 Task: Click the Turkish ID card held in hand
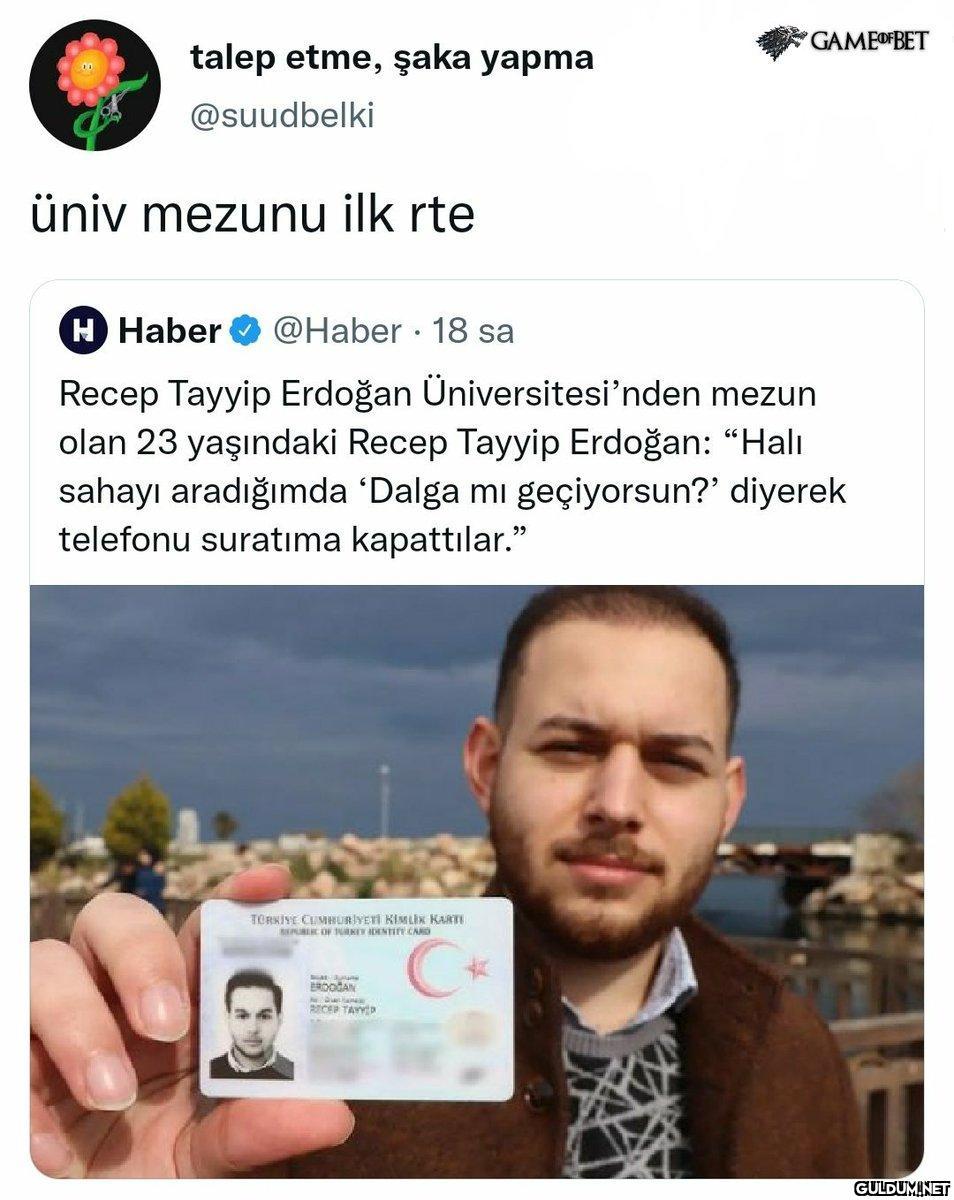[x=356, y=999]
